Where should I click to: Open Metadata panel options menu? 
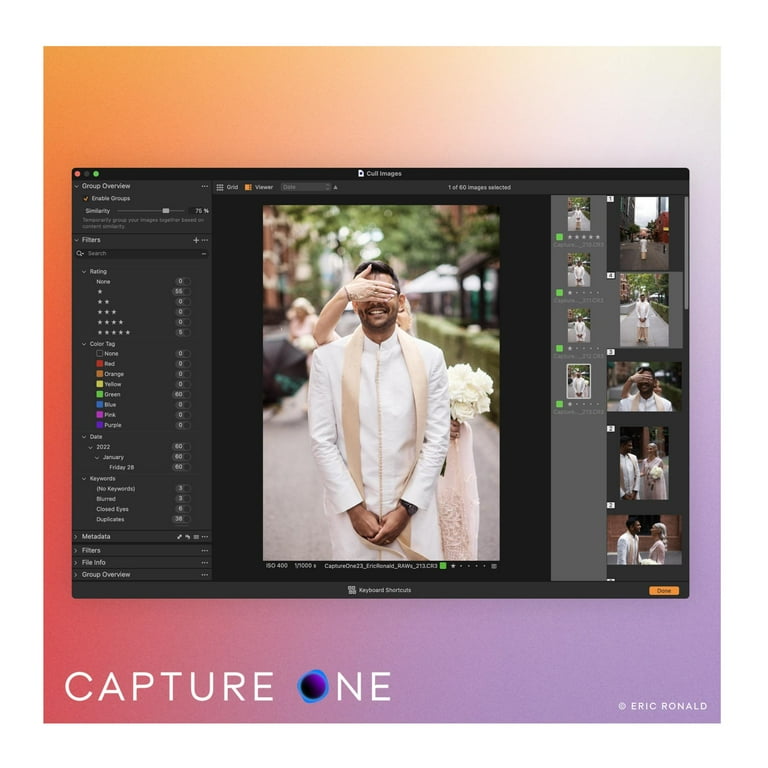pyautogui.click(x=205, y=537)
